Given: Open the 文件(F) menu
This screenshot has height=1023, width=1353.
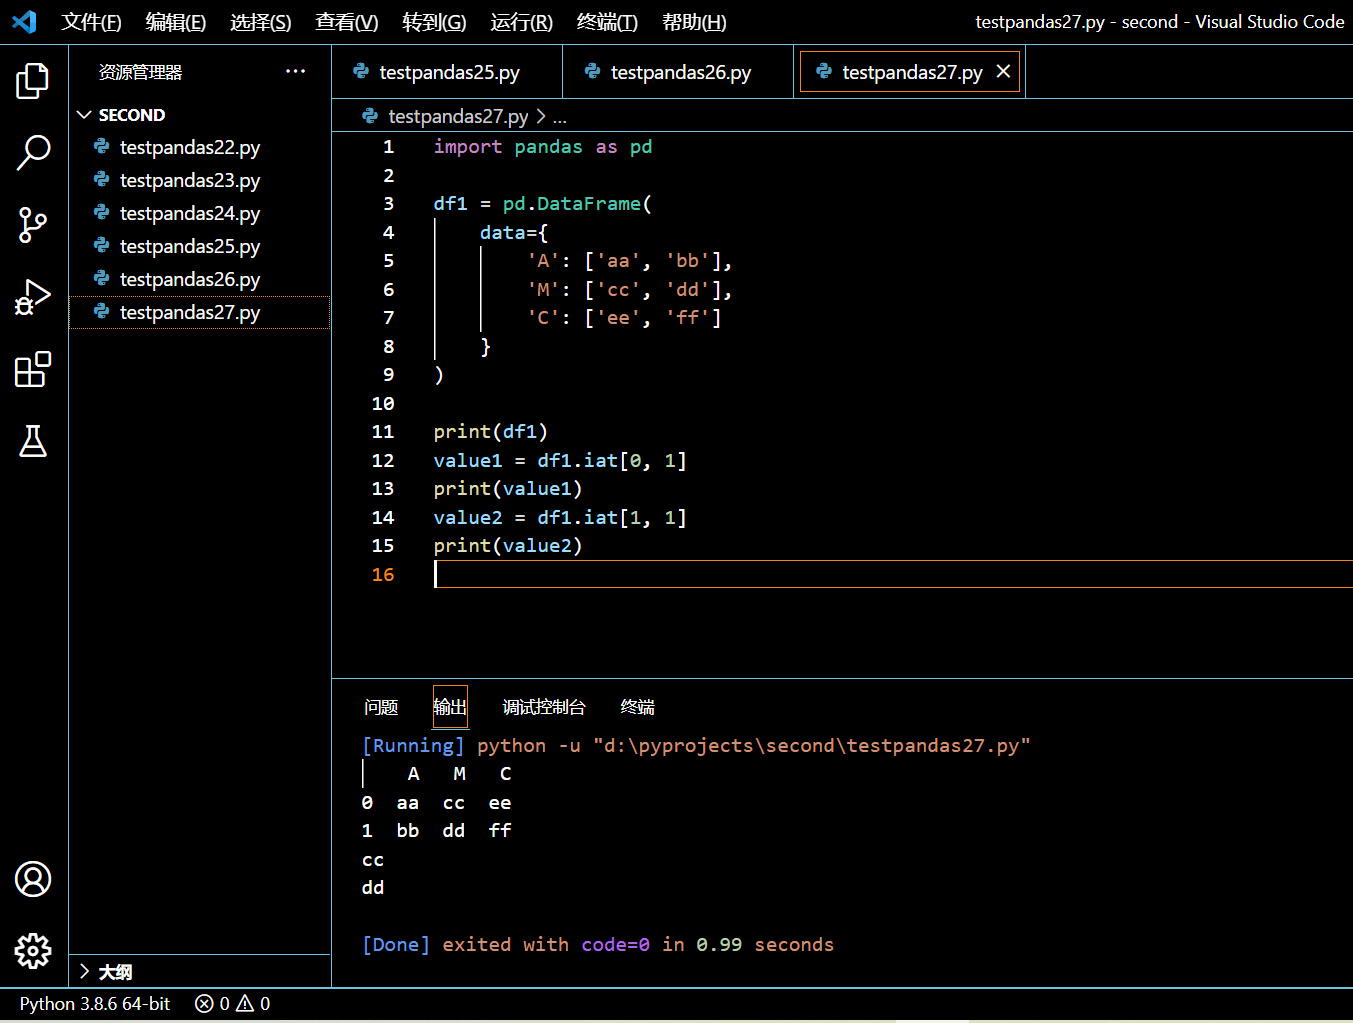Looking at the screenshot, I should [x=91, y=22].
